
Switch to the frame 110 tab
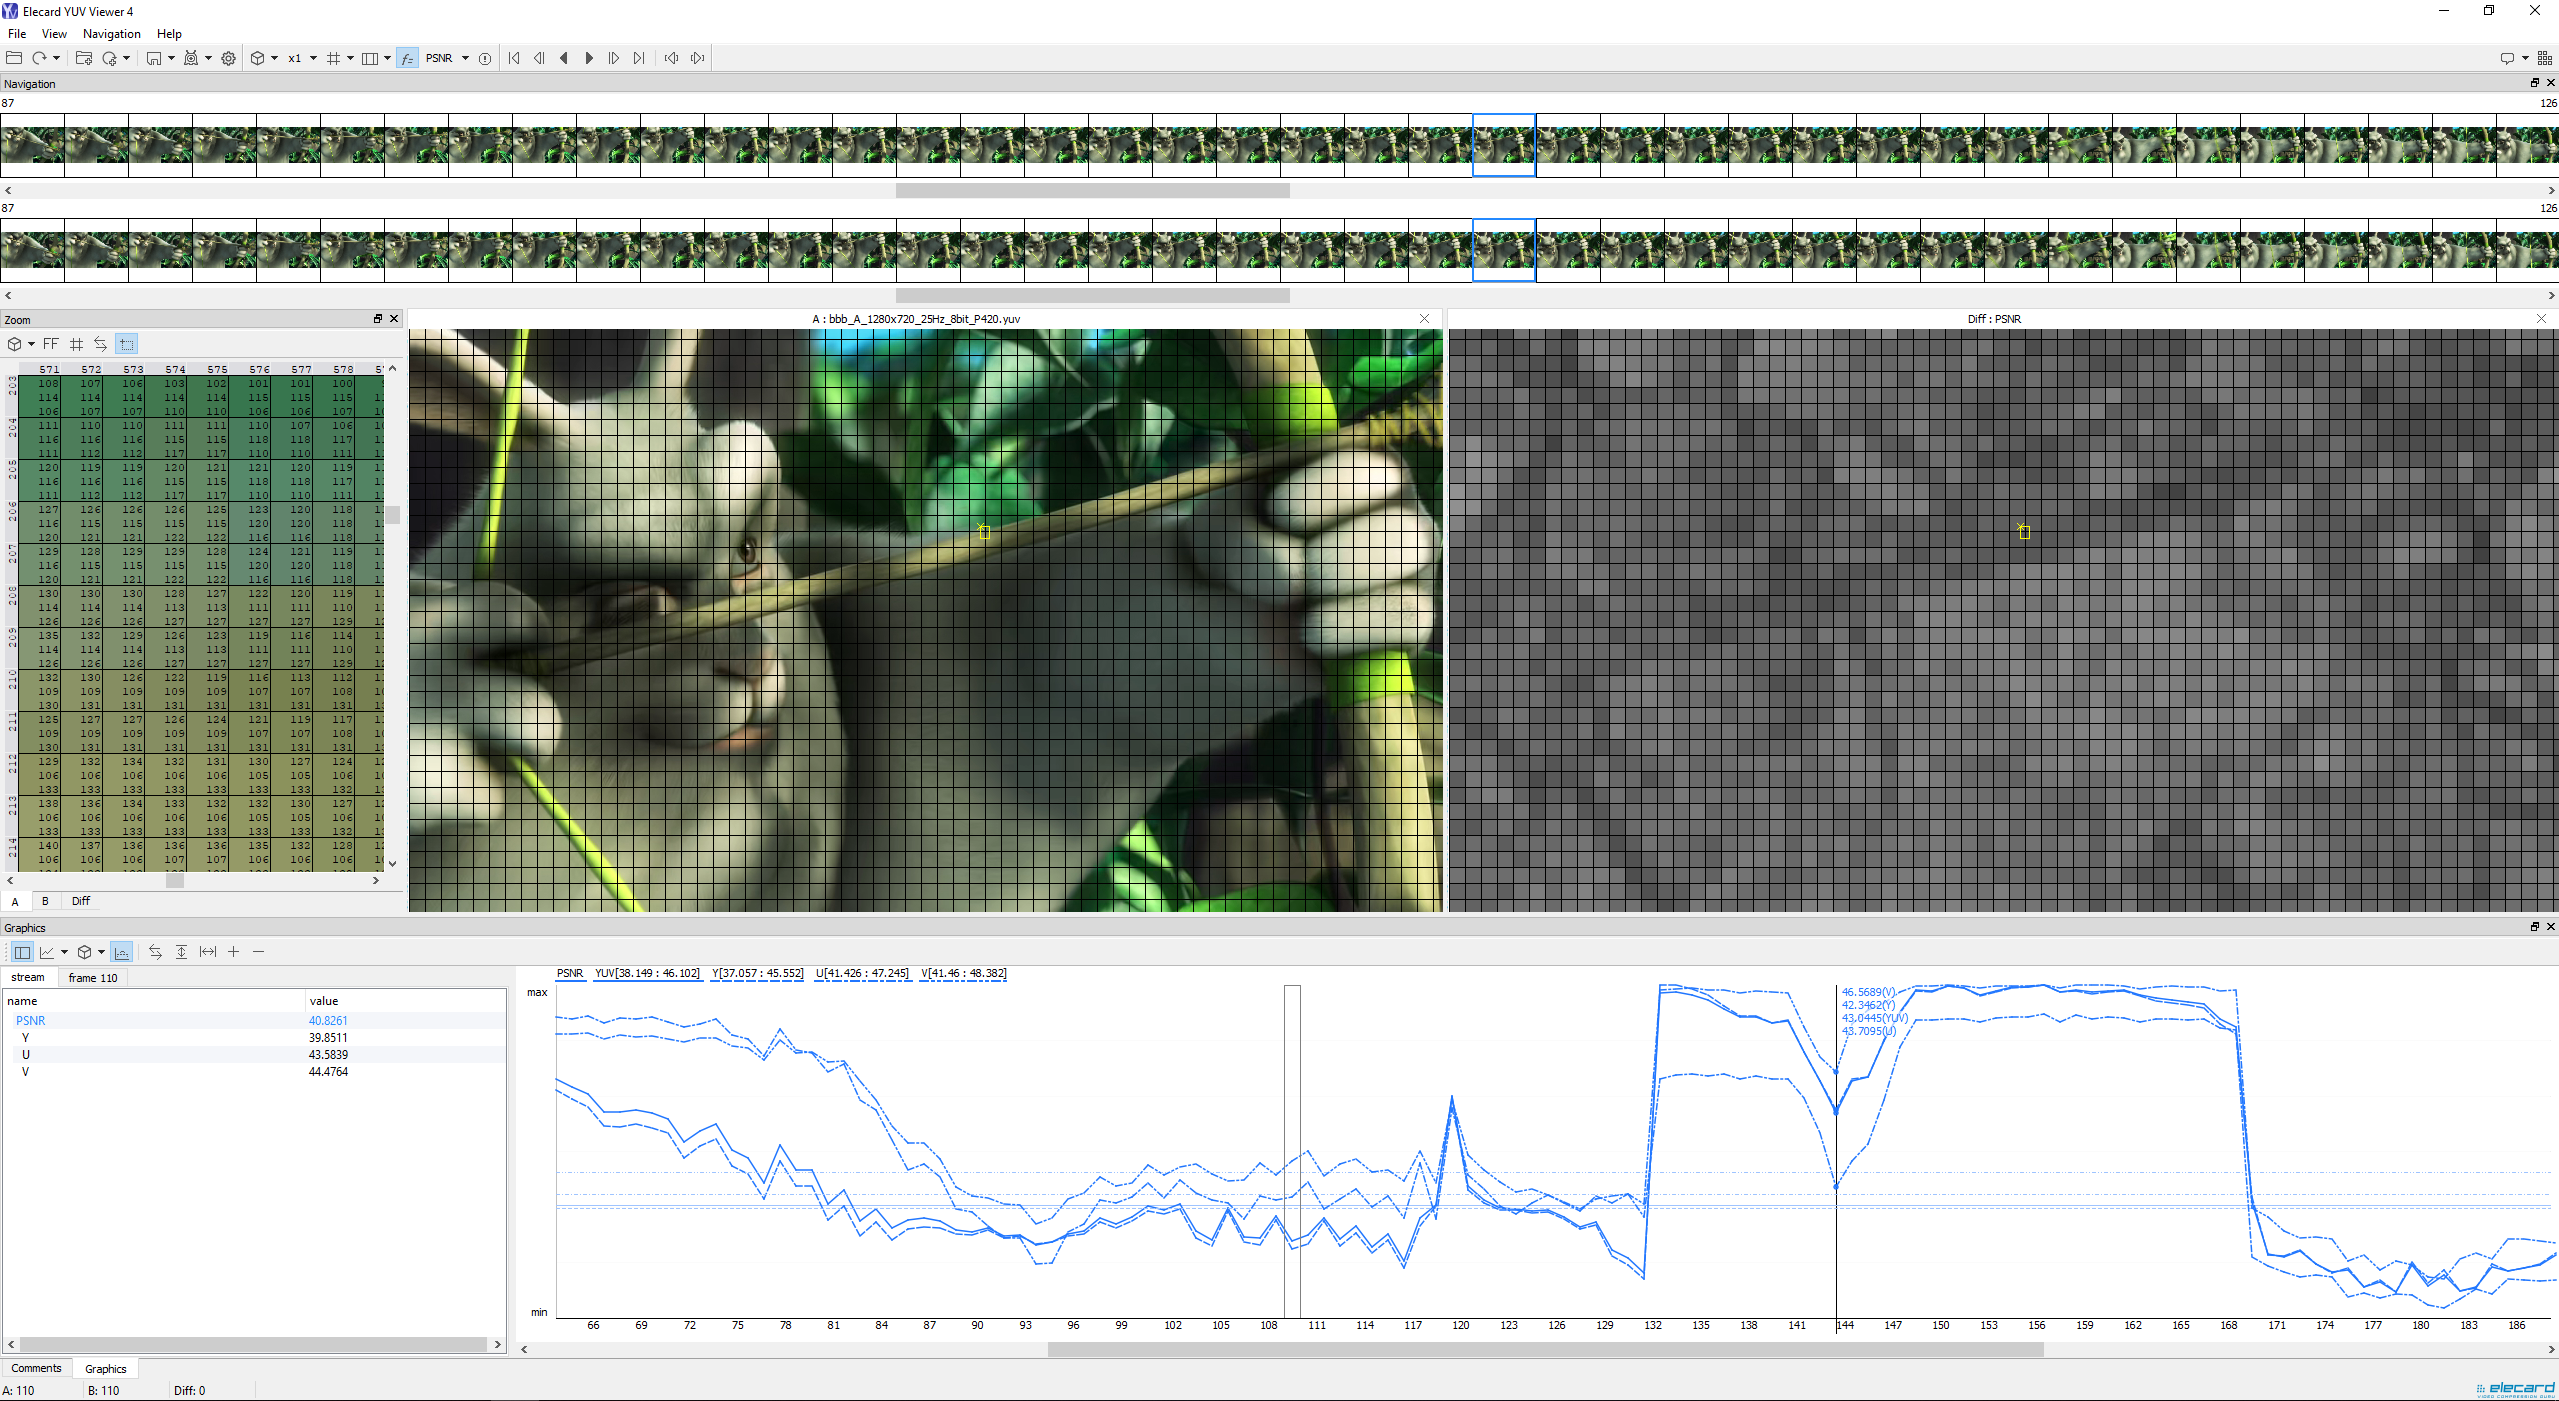[92, 977]
